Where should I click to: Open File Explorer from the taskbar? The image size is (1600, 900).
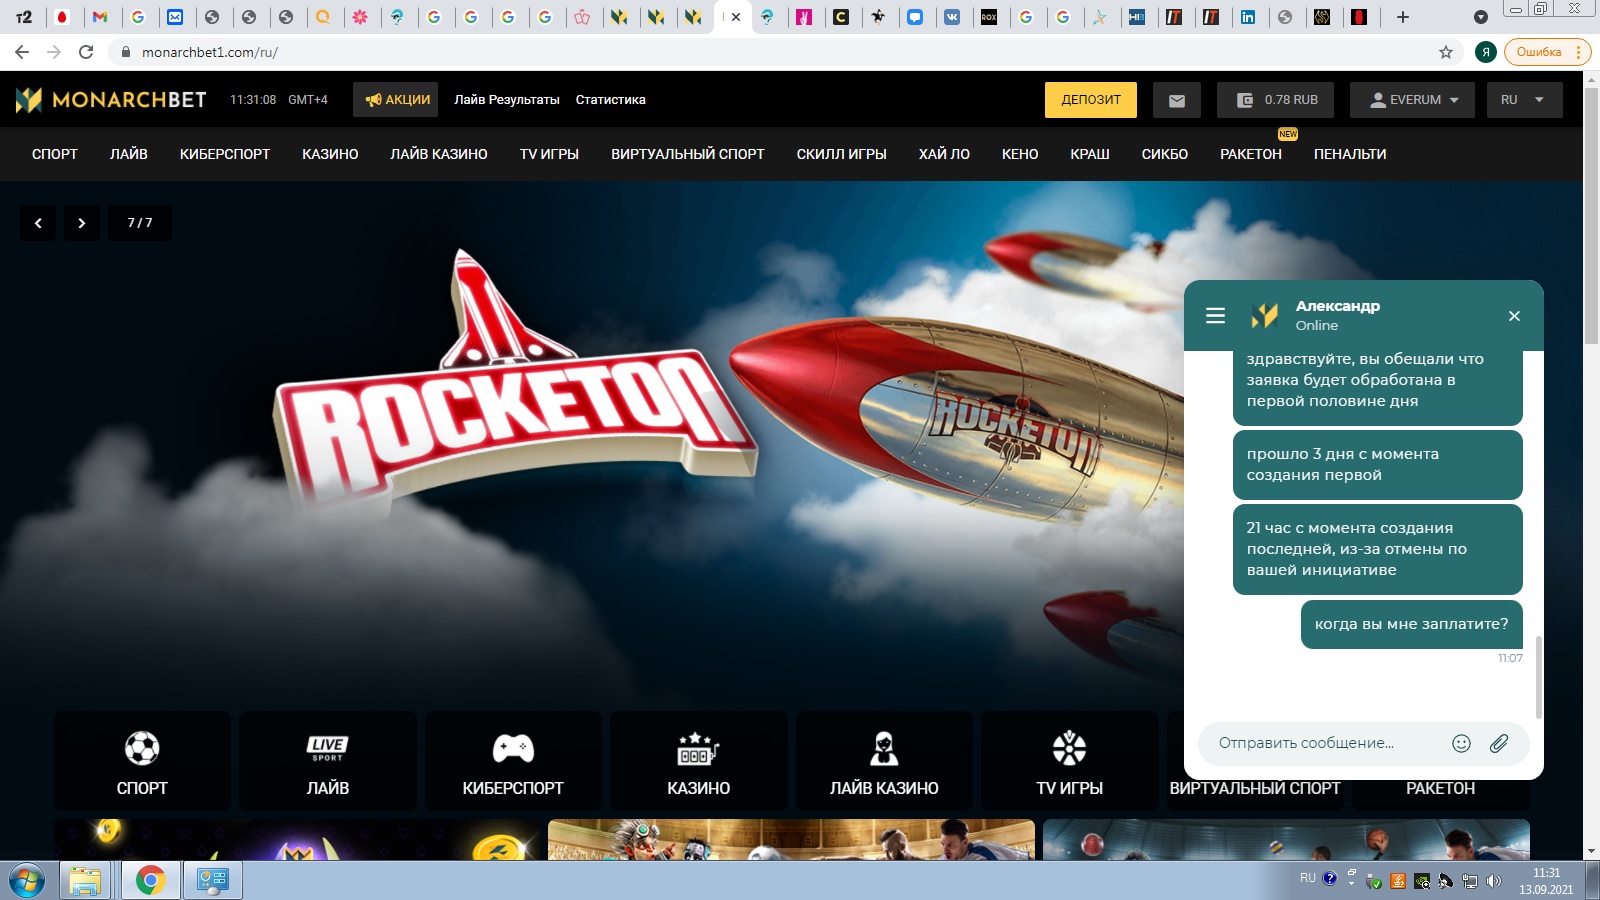tap(86, 881)
